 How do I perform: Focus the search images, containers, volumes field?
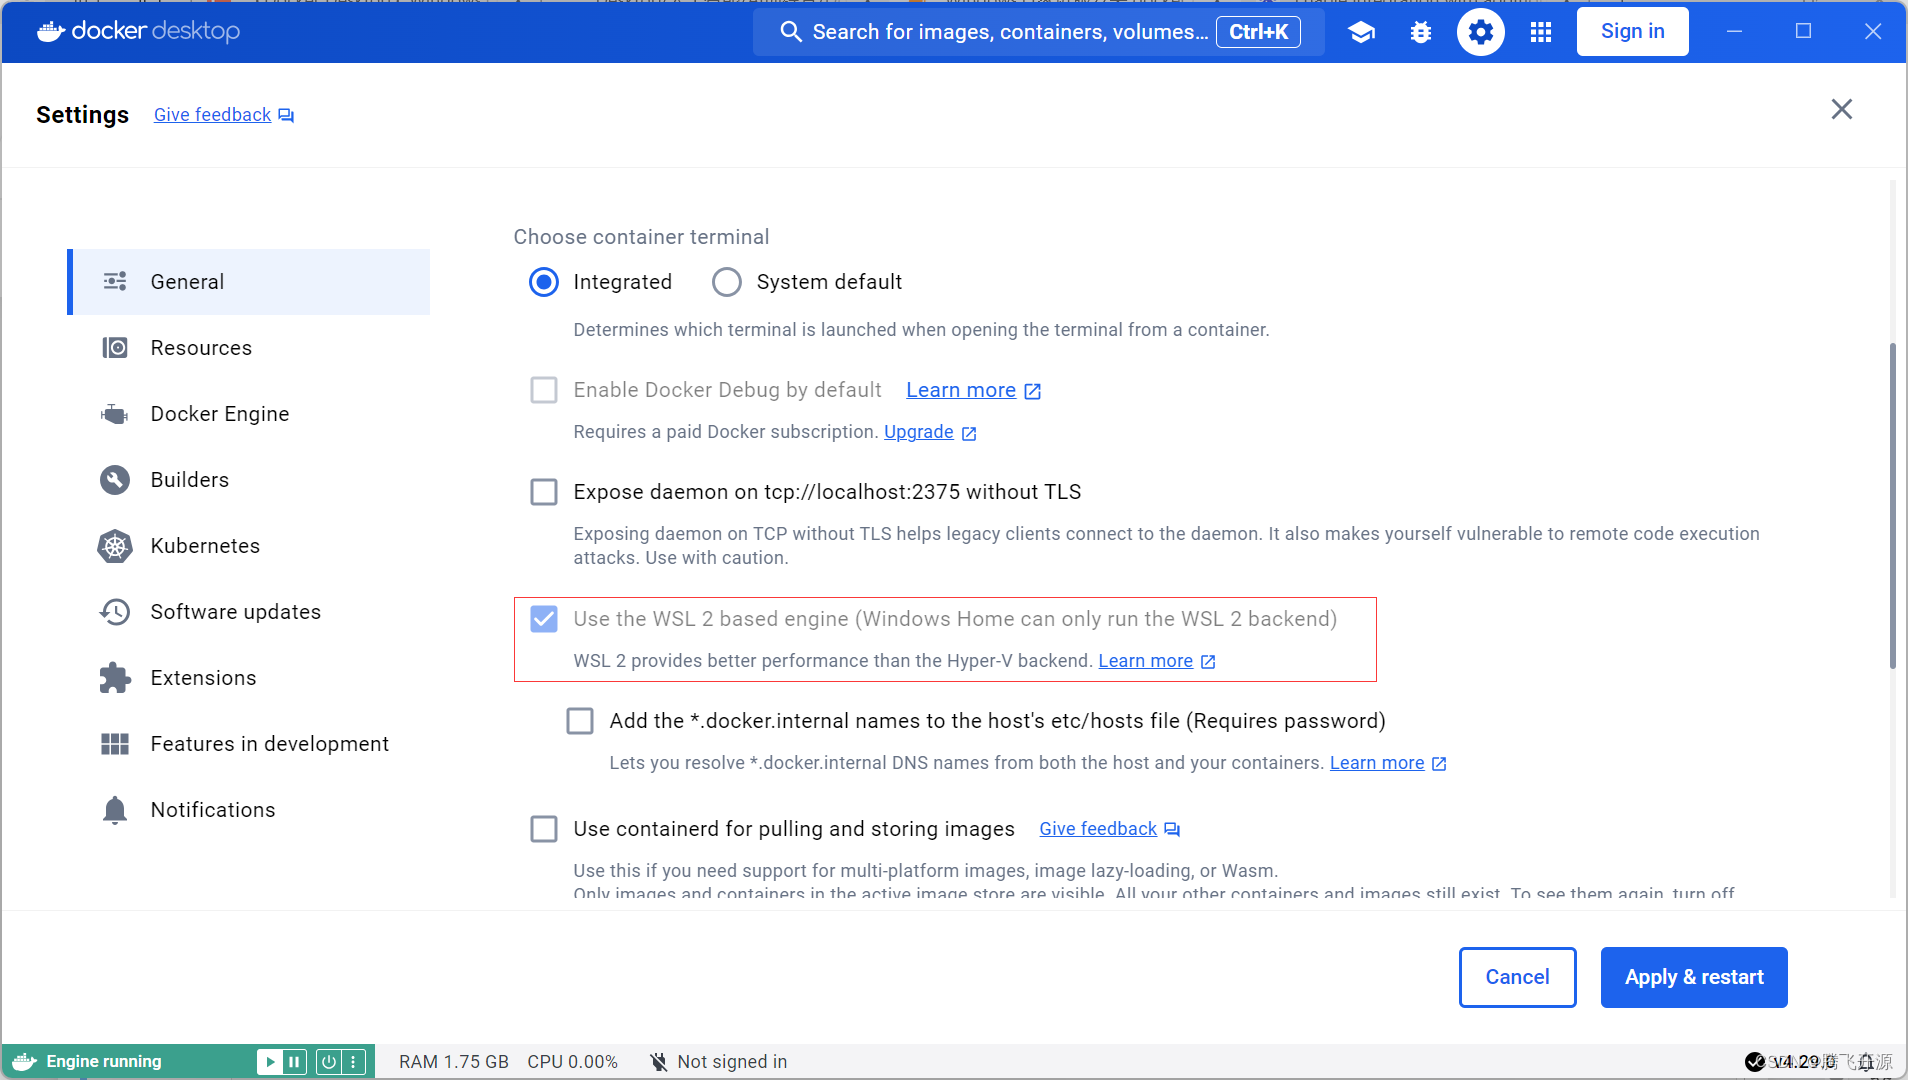coord(1039,32)
